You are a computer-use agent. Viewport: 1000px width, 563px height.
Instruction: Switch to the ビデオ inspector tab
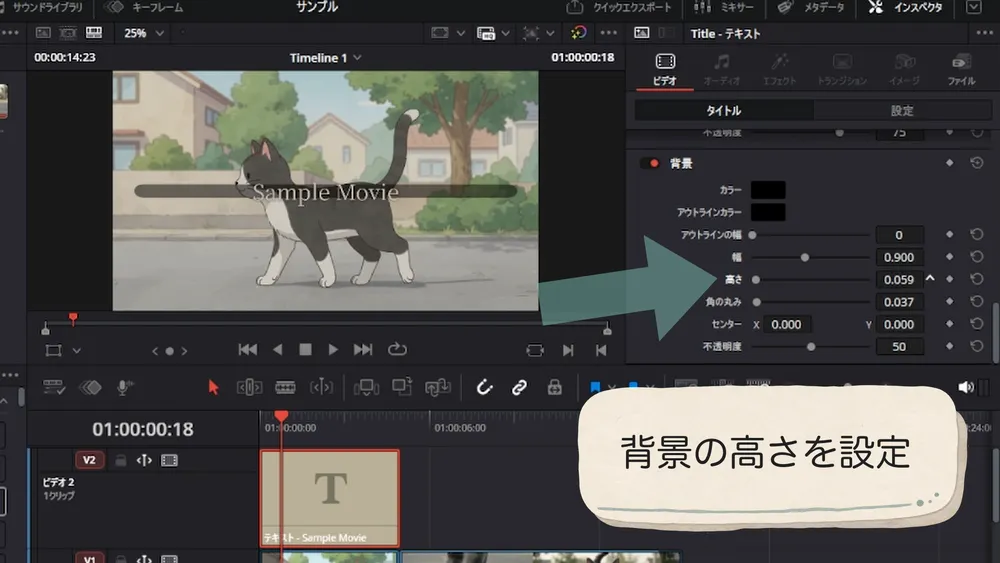[x=665, y=69]
